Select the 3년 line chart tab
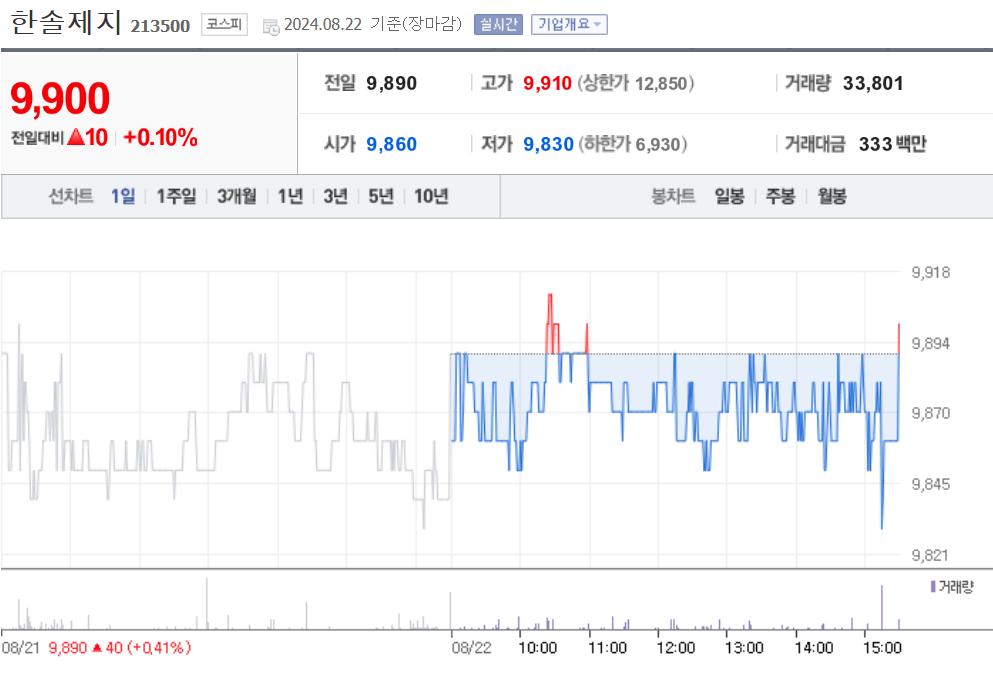This screenshot has height=686, width=993. pyautogui.click(x=336, y=196)
